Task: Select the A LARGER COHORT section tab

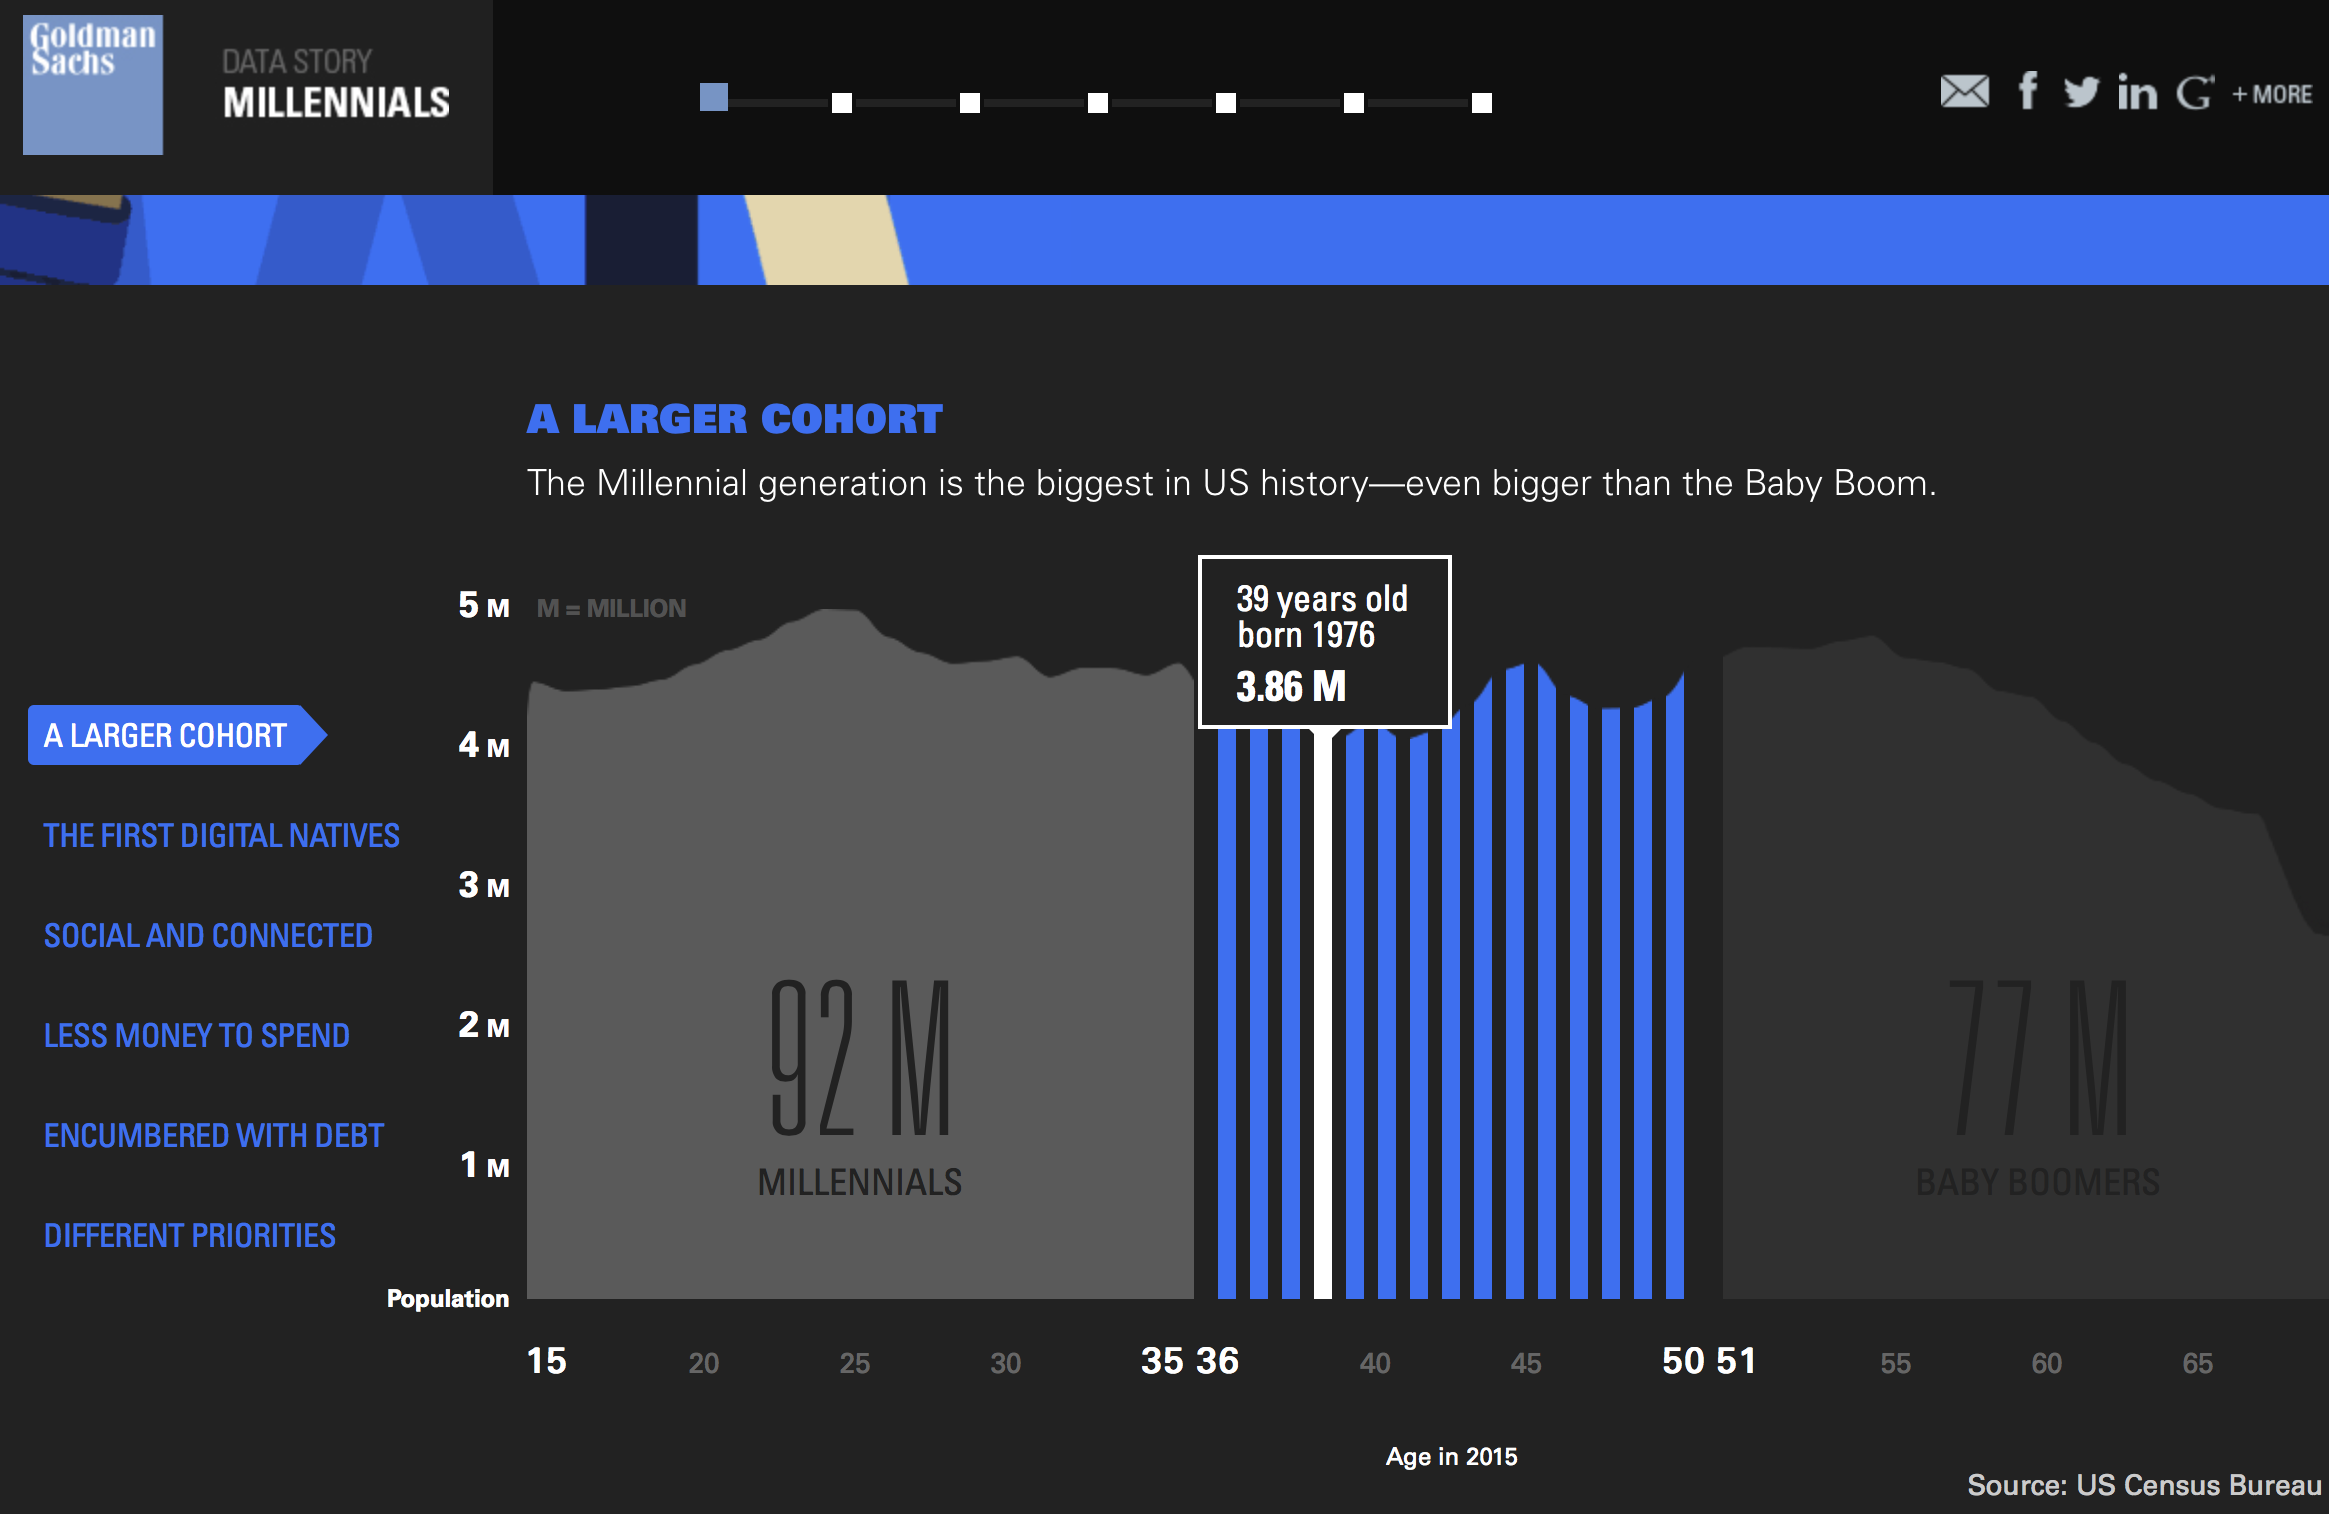Action: point(177,735)
